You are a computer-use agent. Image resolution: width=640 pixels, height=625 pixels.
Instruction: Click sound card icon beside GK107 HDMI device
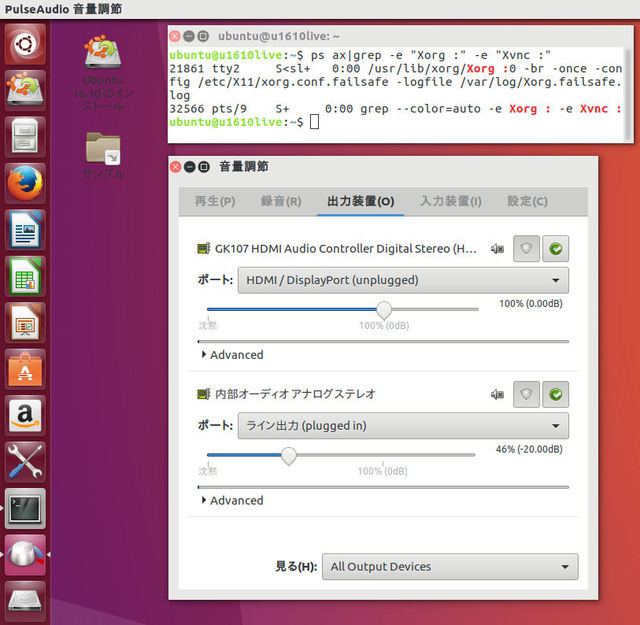pos(204,248)
